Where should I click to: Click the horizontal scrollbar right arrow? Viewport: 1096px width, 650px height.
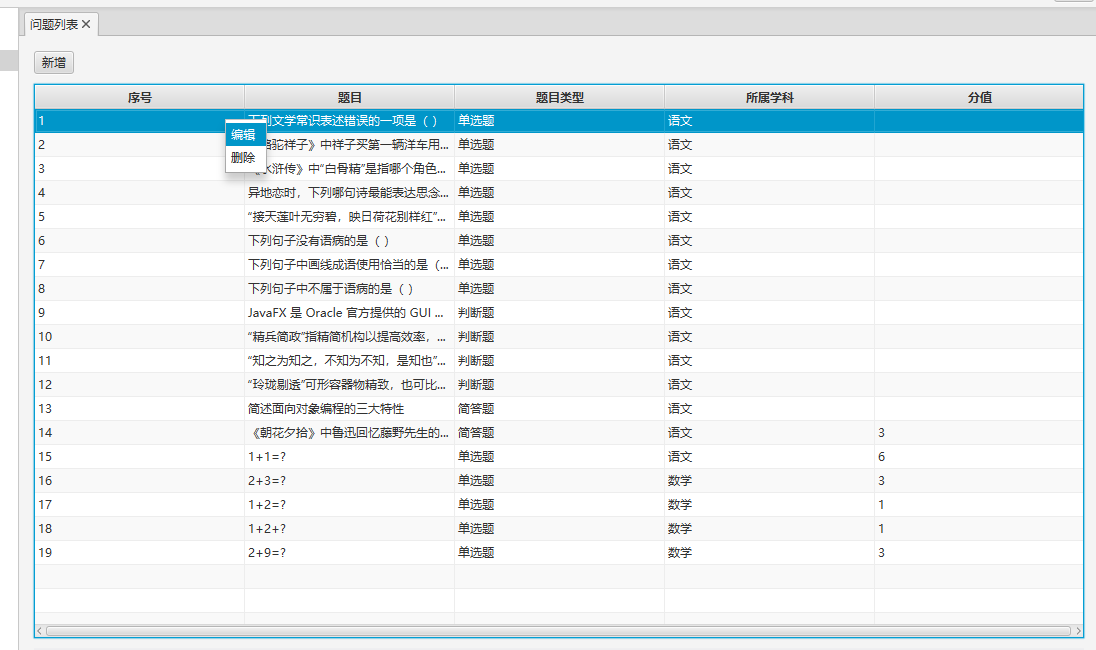(1078, 631)
